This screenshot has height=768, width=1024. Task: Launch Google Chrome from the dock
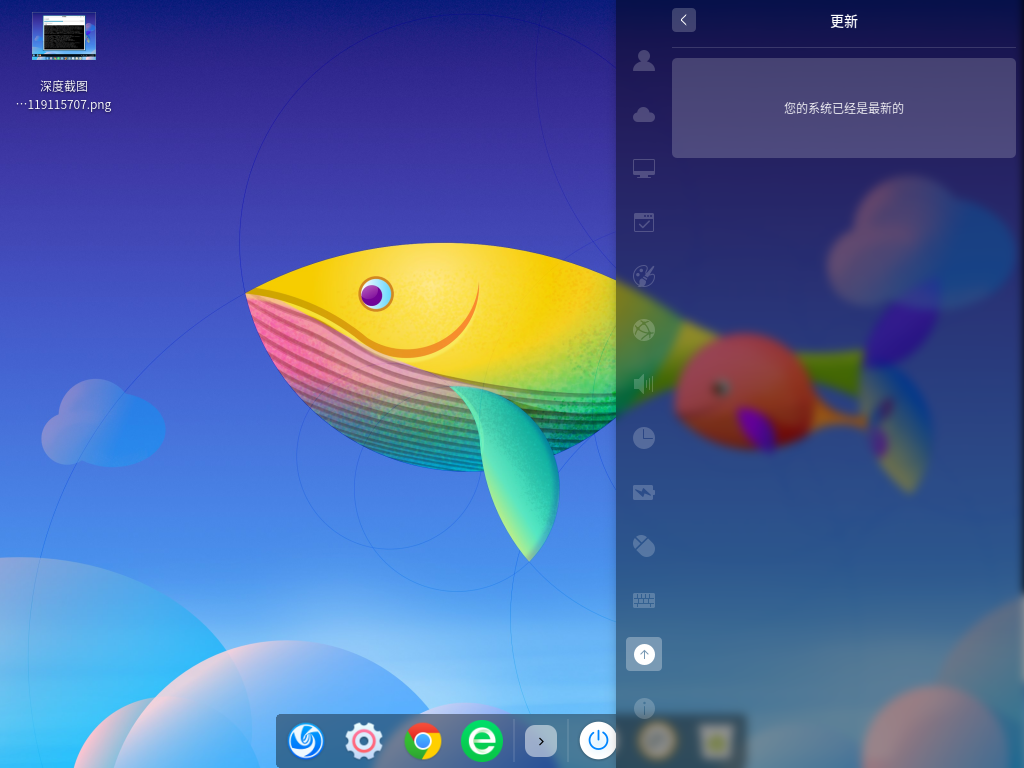[x=423, y=741]
